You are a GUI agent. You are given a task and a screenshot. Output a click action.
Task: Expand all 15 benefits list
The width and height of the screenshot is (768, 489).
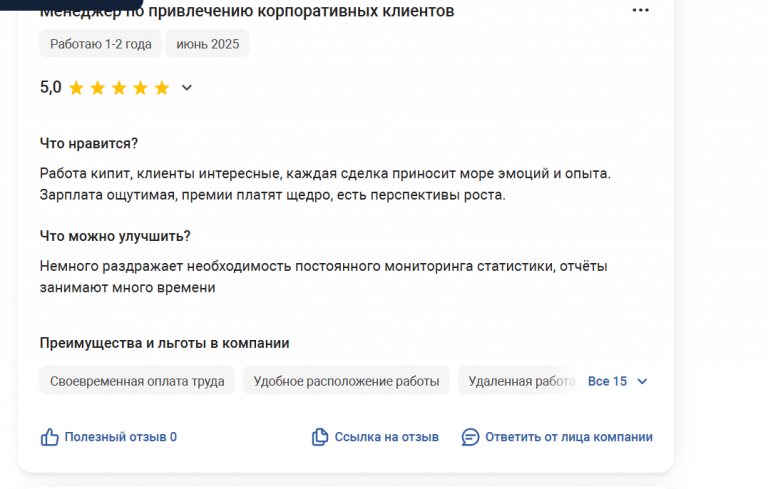click(x=607, y=381)
